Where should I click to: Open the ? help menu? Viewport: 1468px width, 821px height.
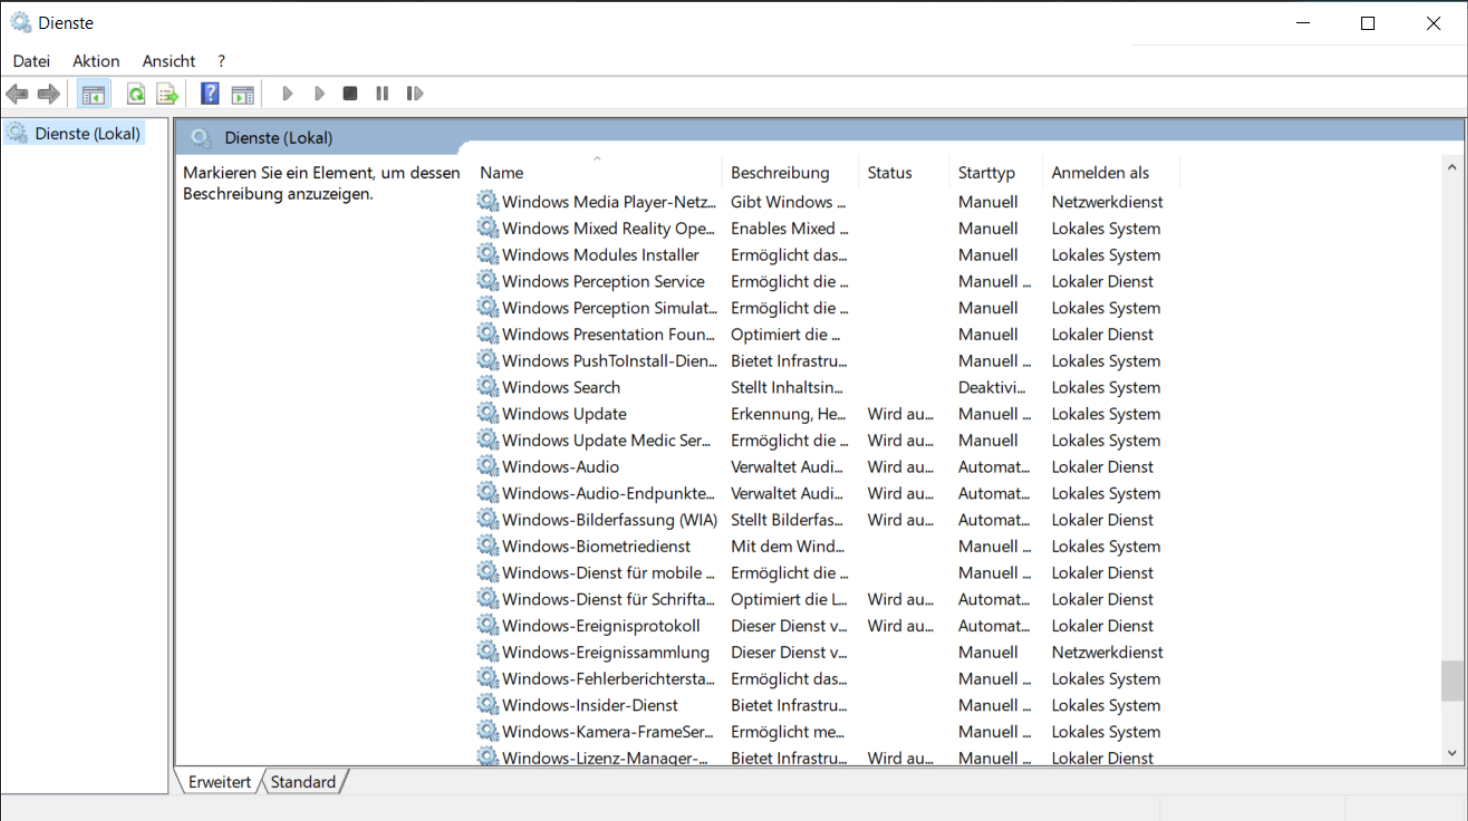click(x=221, y=61)
